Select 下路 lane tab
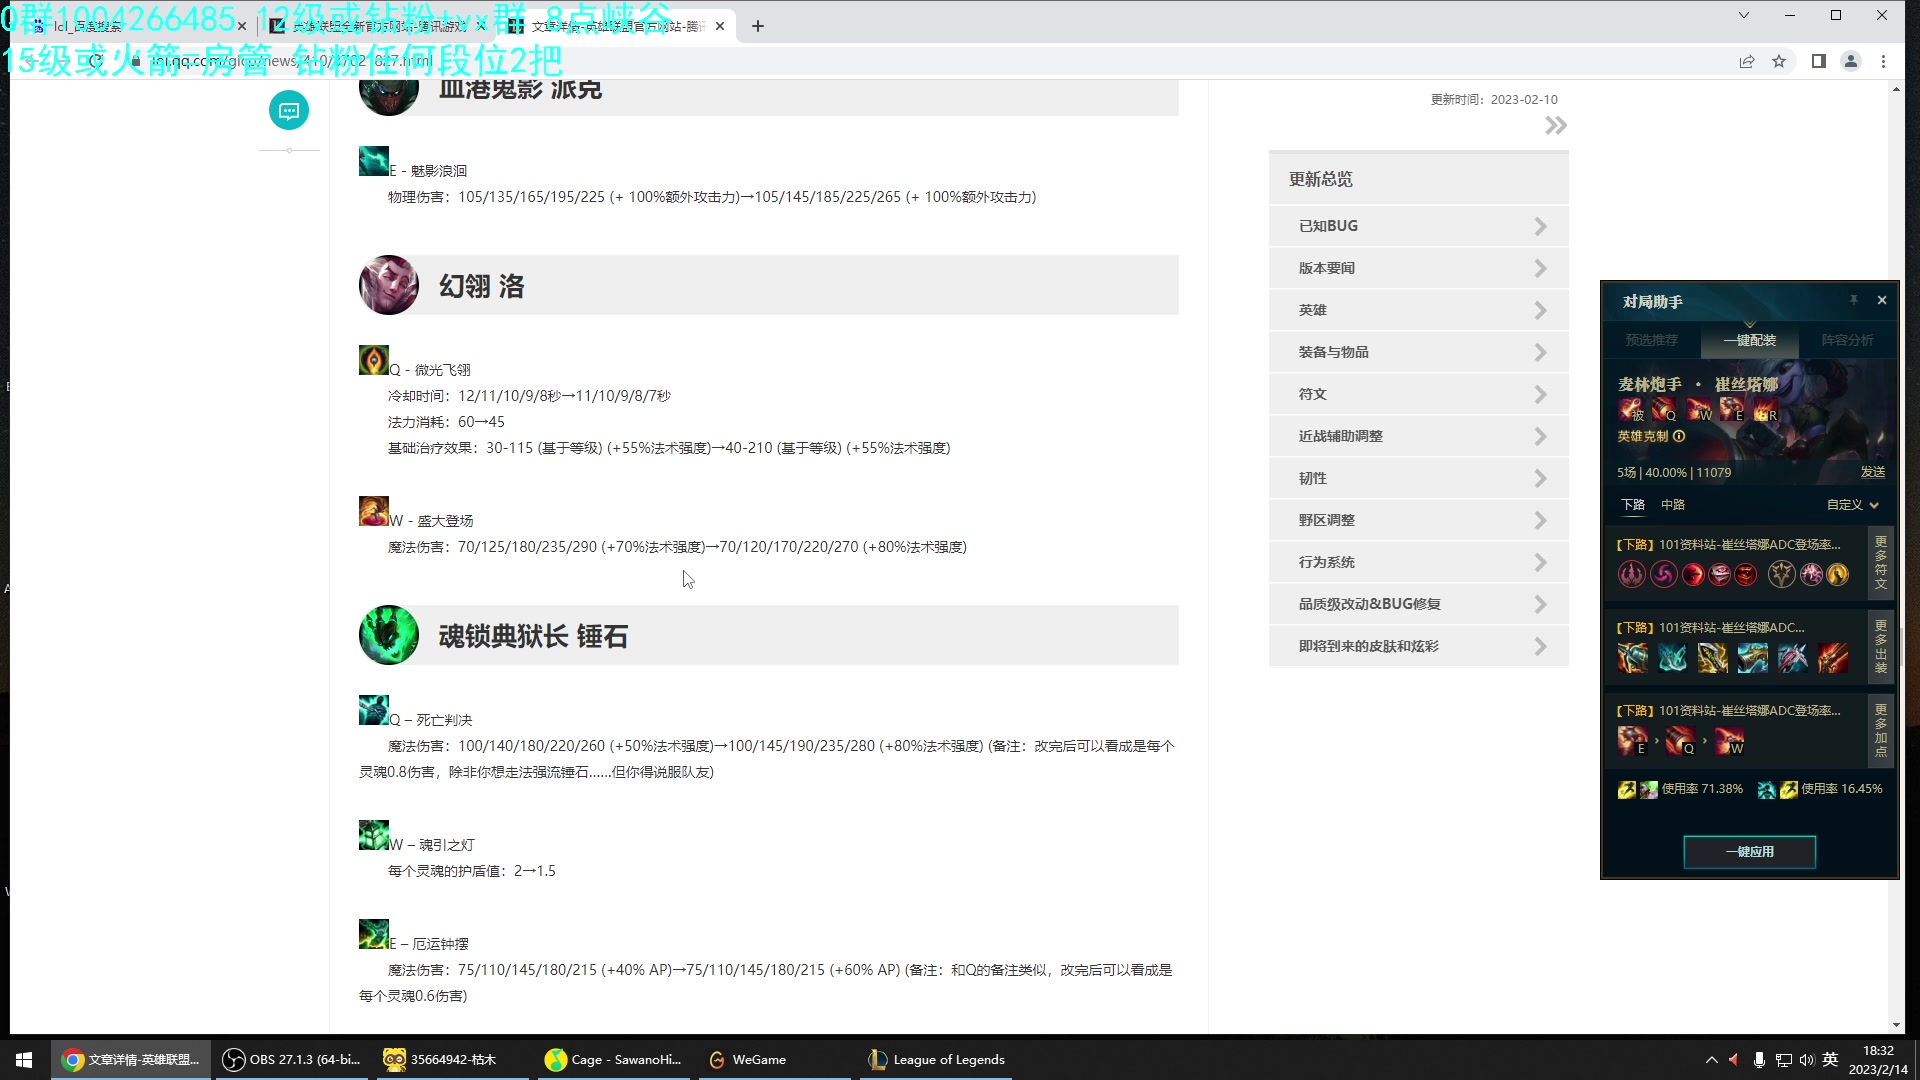This screenshot has width=1920, height=1080. click(1633, 505)
